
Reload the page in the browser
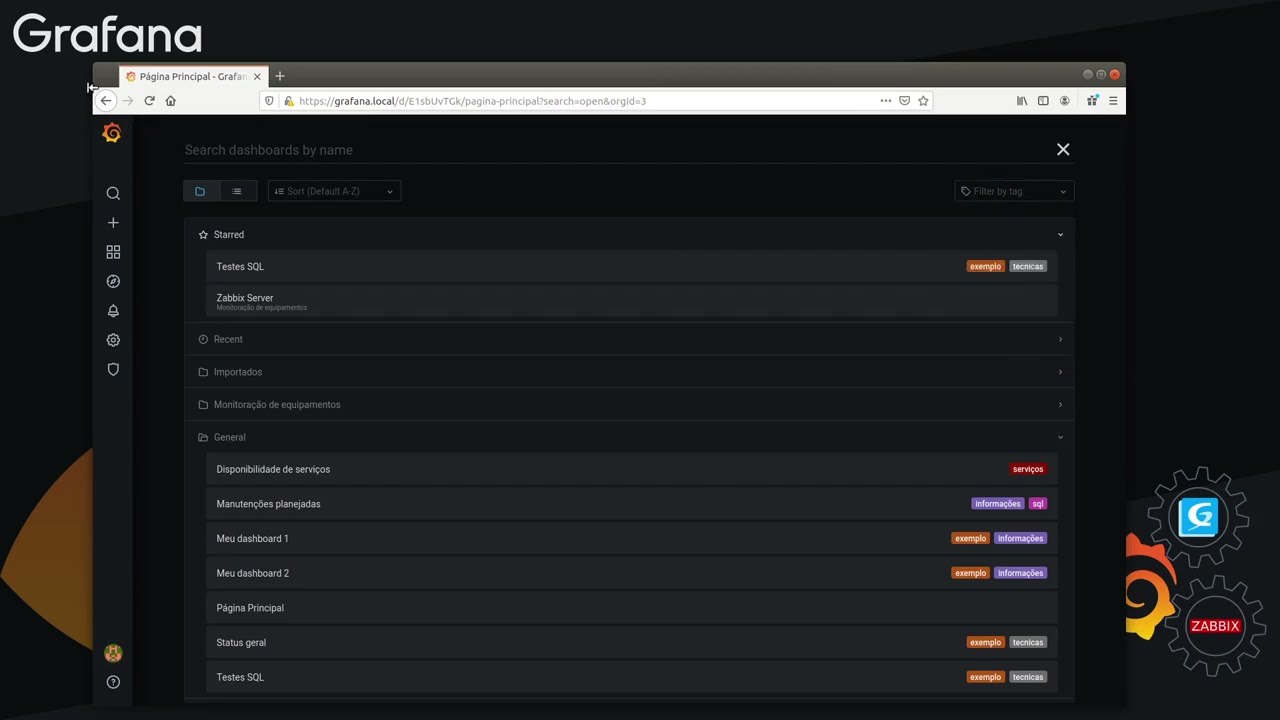149,101
